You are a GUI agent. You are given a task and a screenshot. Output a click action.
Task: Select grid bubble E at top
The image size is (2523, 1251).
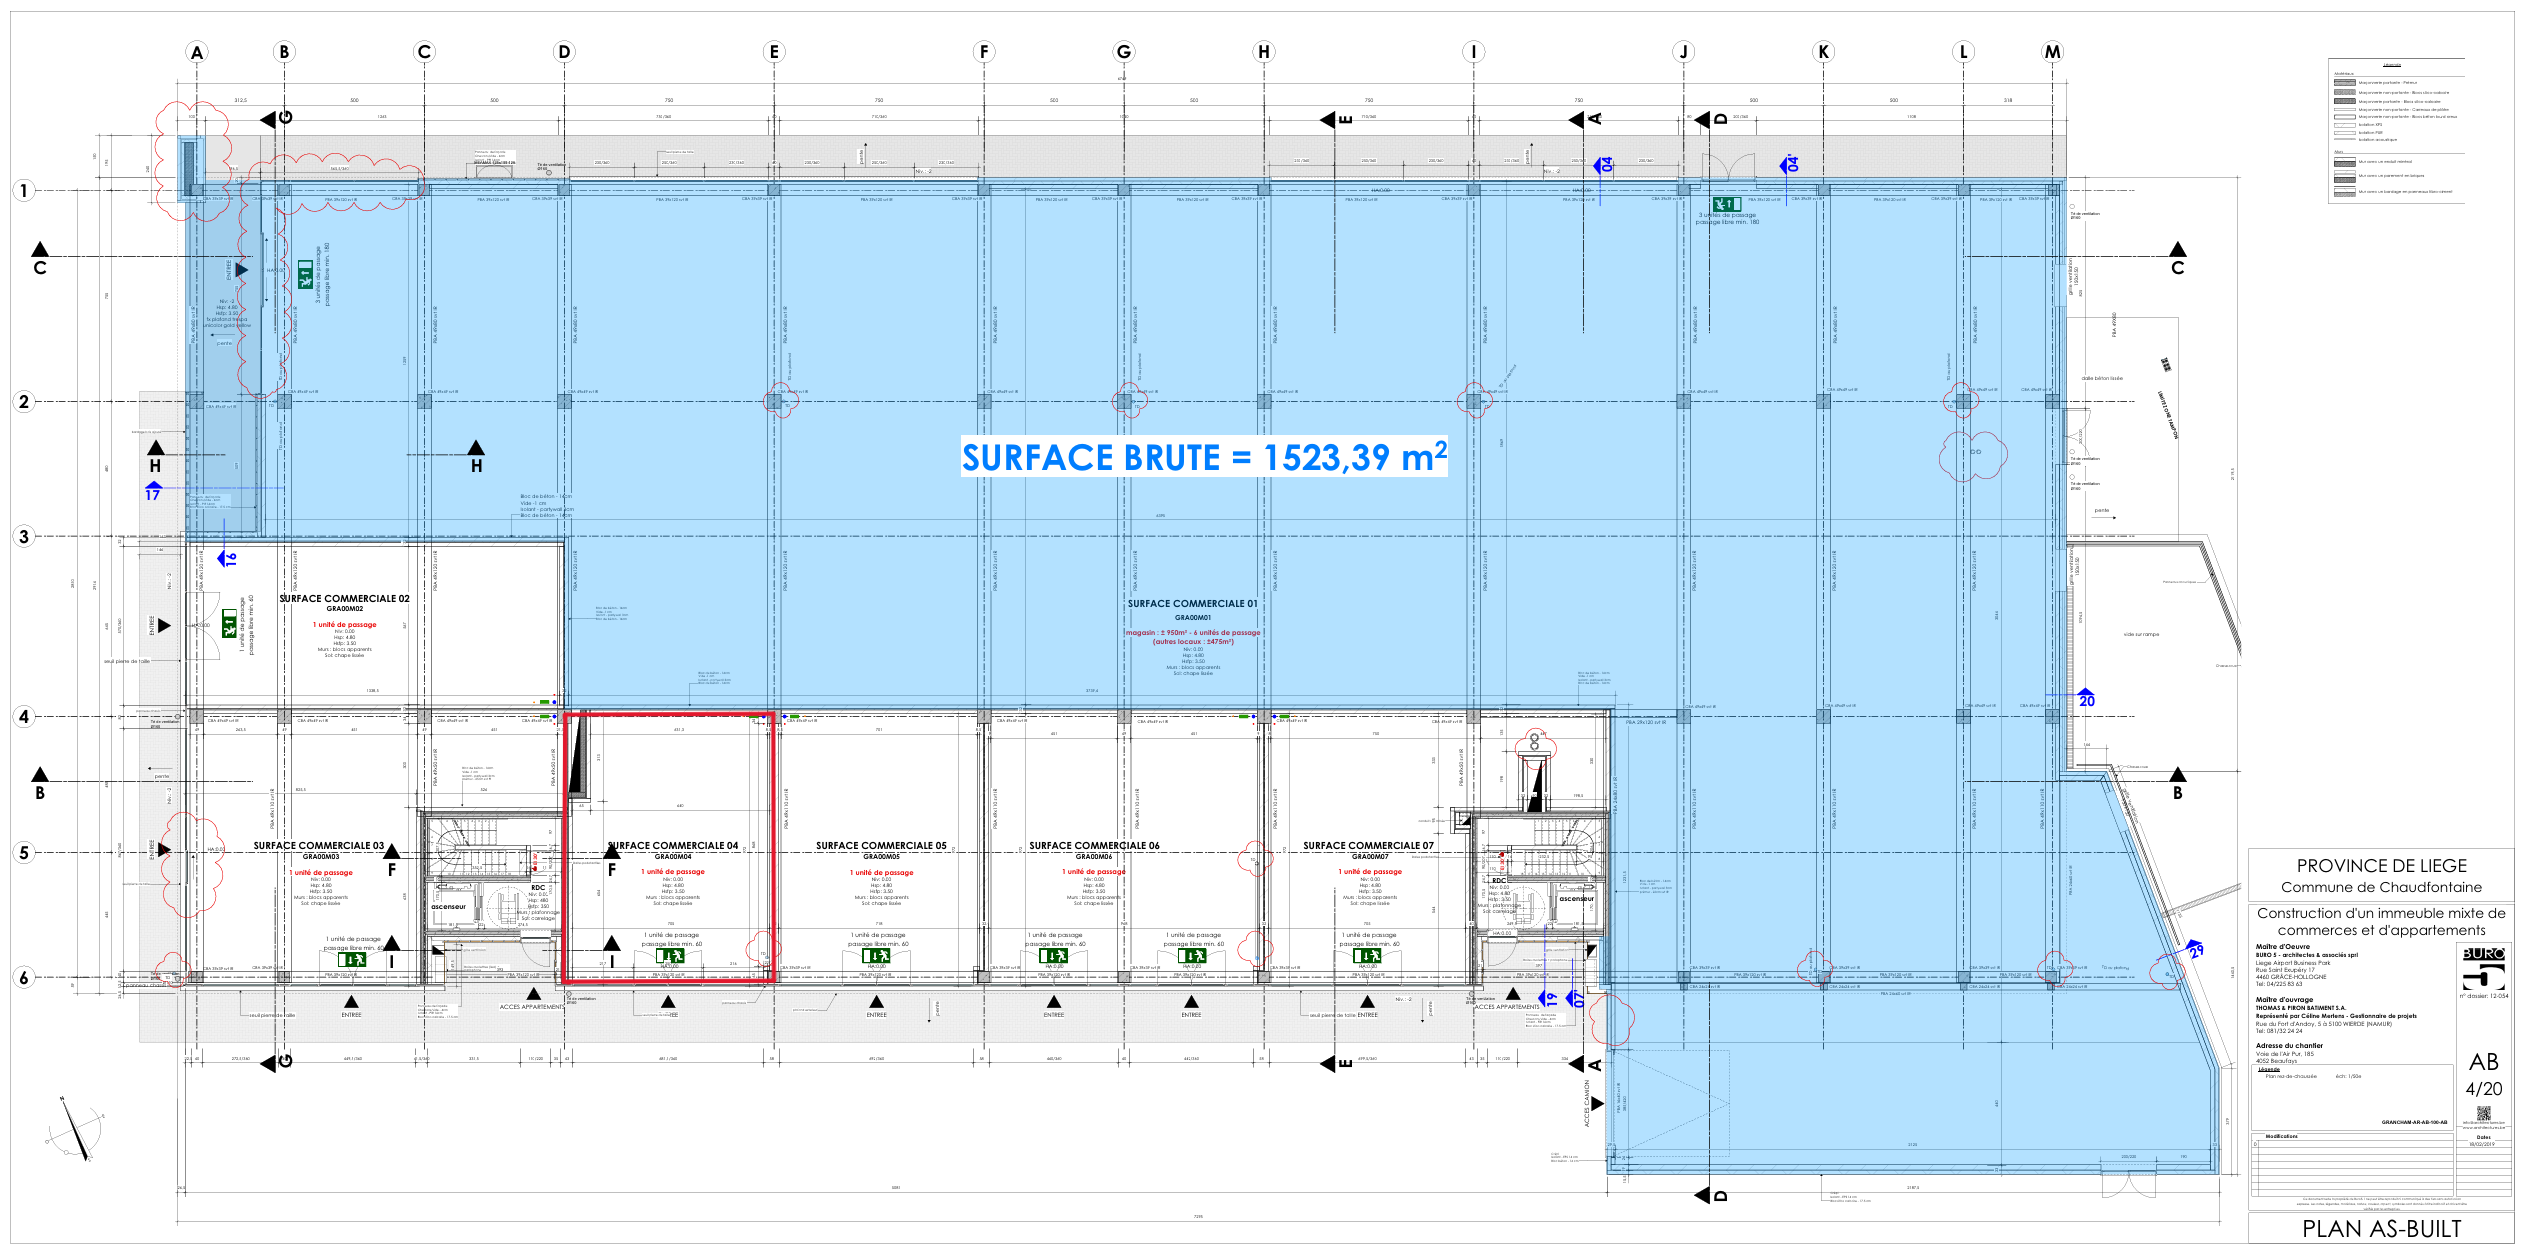[x=773, y=52]
